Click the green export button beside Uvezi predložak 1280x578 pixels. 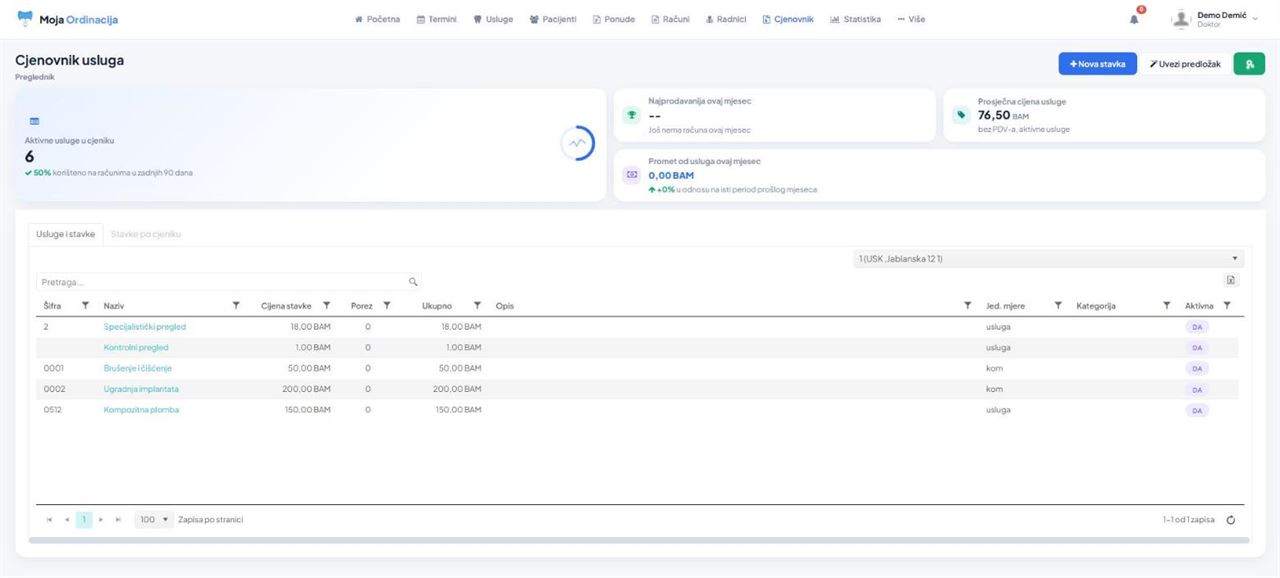[1249, 64]
